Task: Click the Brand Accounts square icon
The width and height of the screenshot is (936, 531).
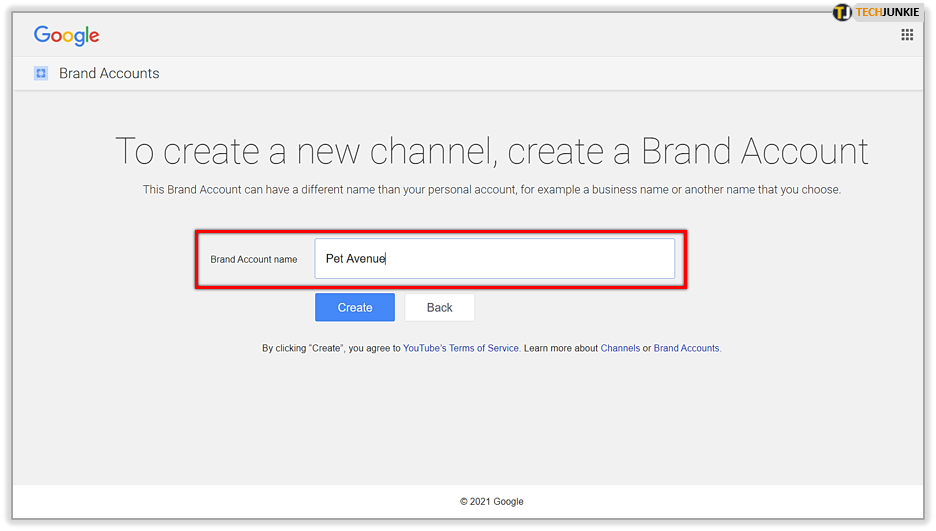Action: point(41,73)
